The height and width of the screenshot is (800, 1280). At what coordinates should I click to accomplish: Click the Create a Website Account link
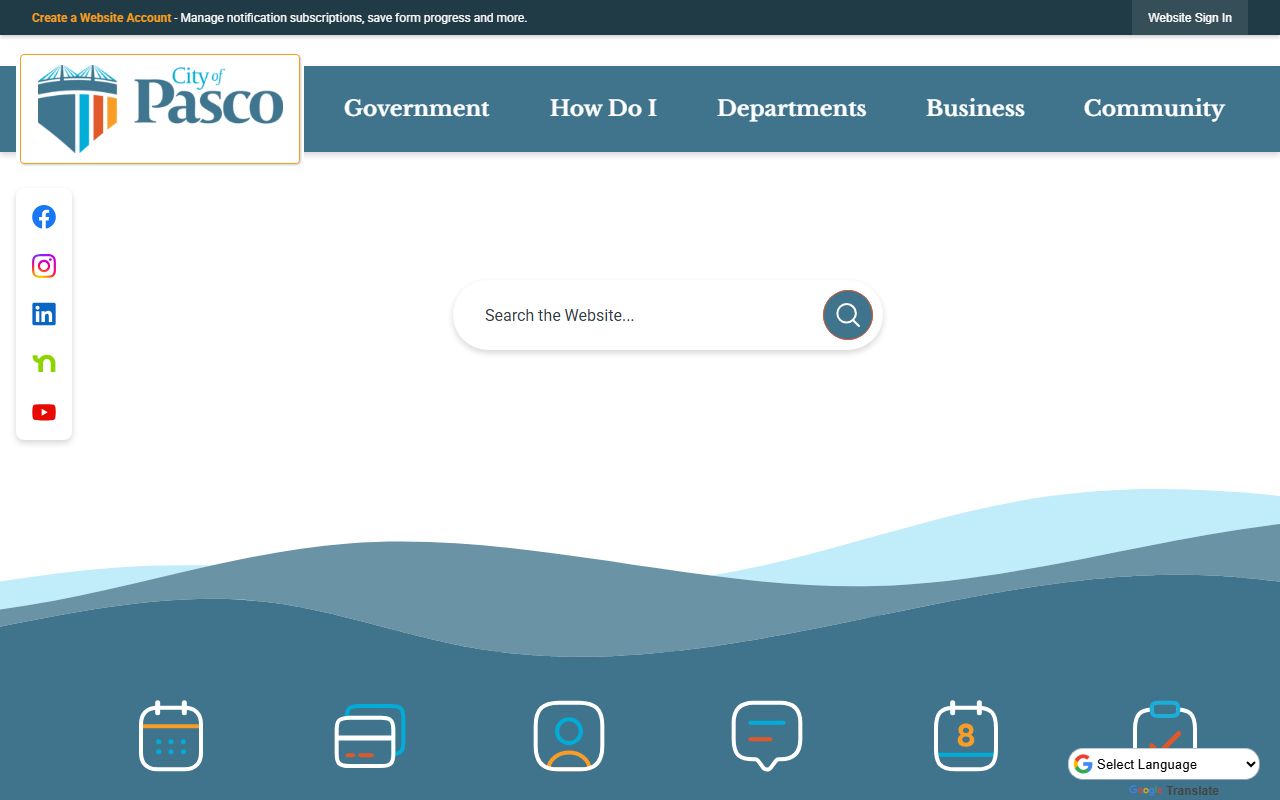click(101, 18)
